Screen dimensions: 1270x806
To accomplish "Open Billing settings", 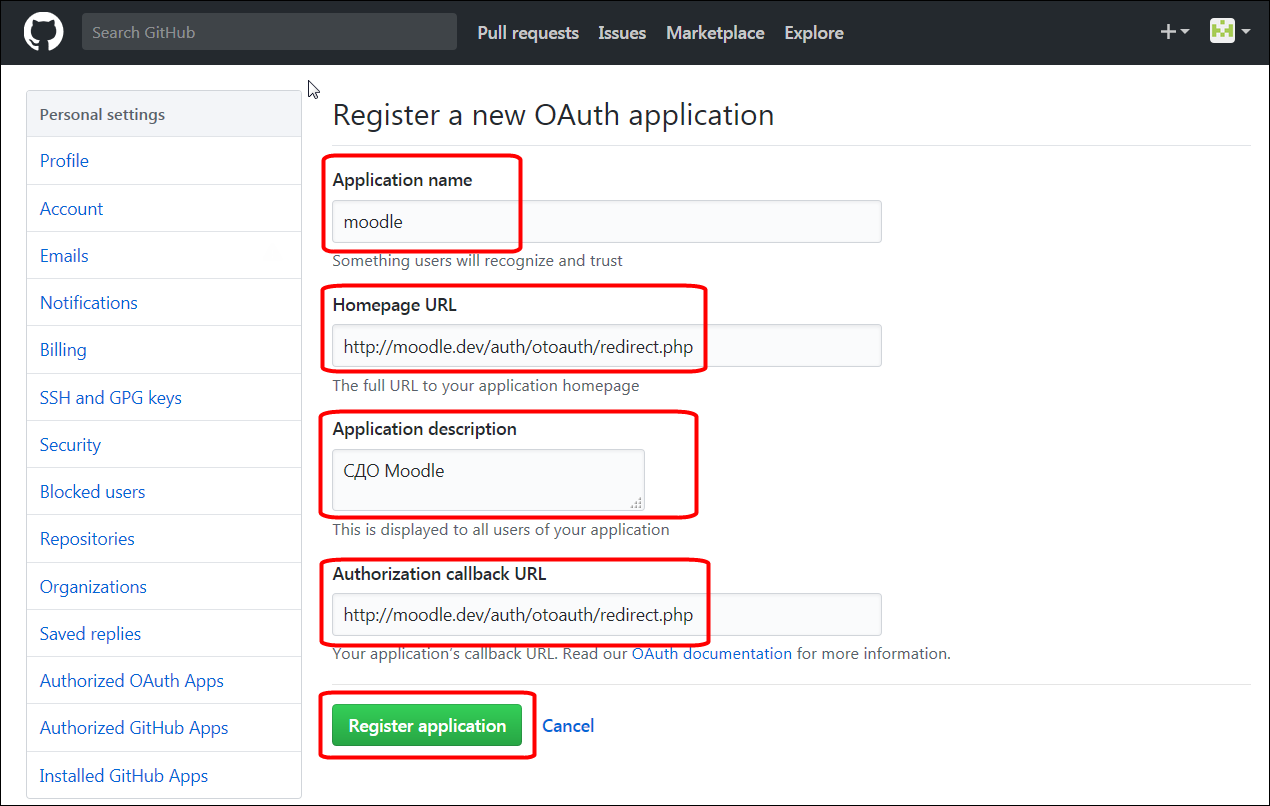I will [x=164, y=350].
